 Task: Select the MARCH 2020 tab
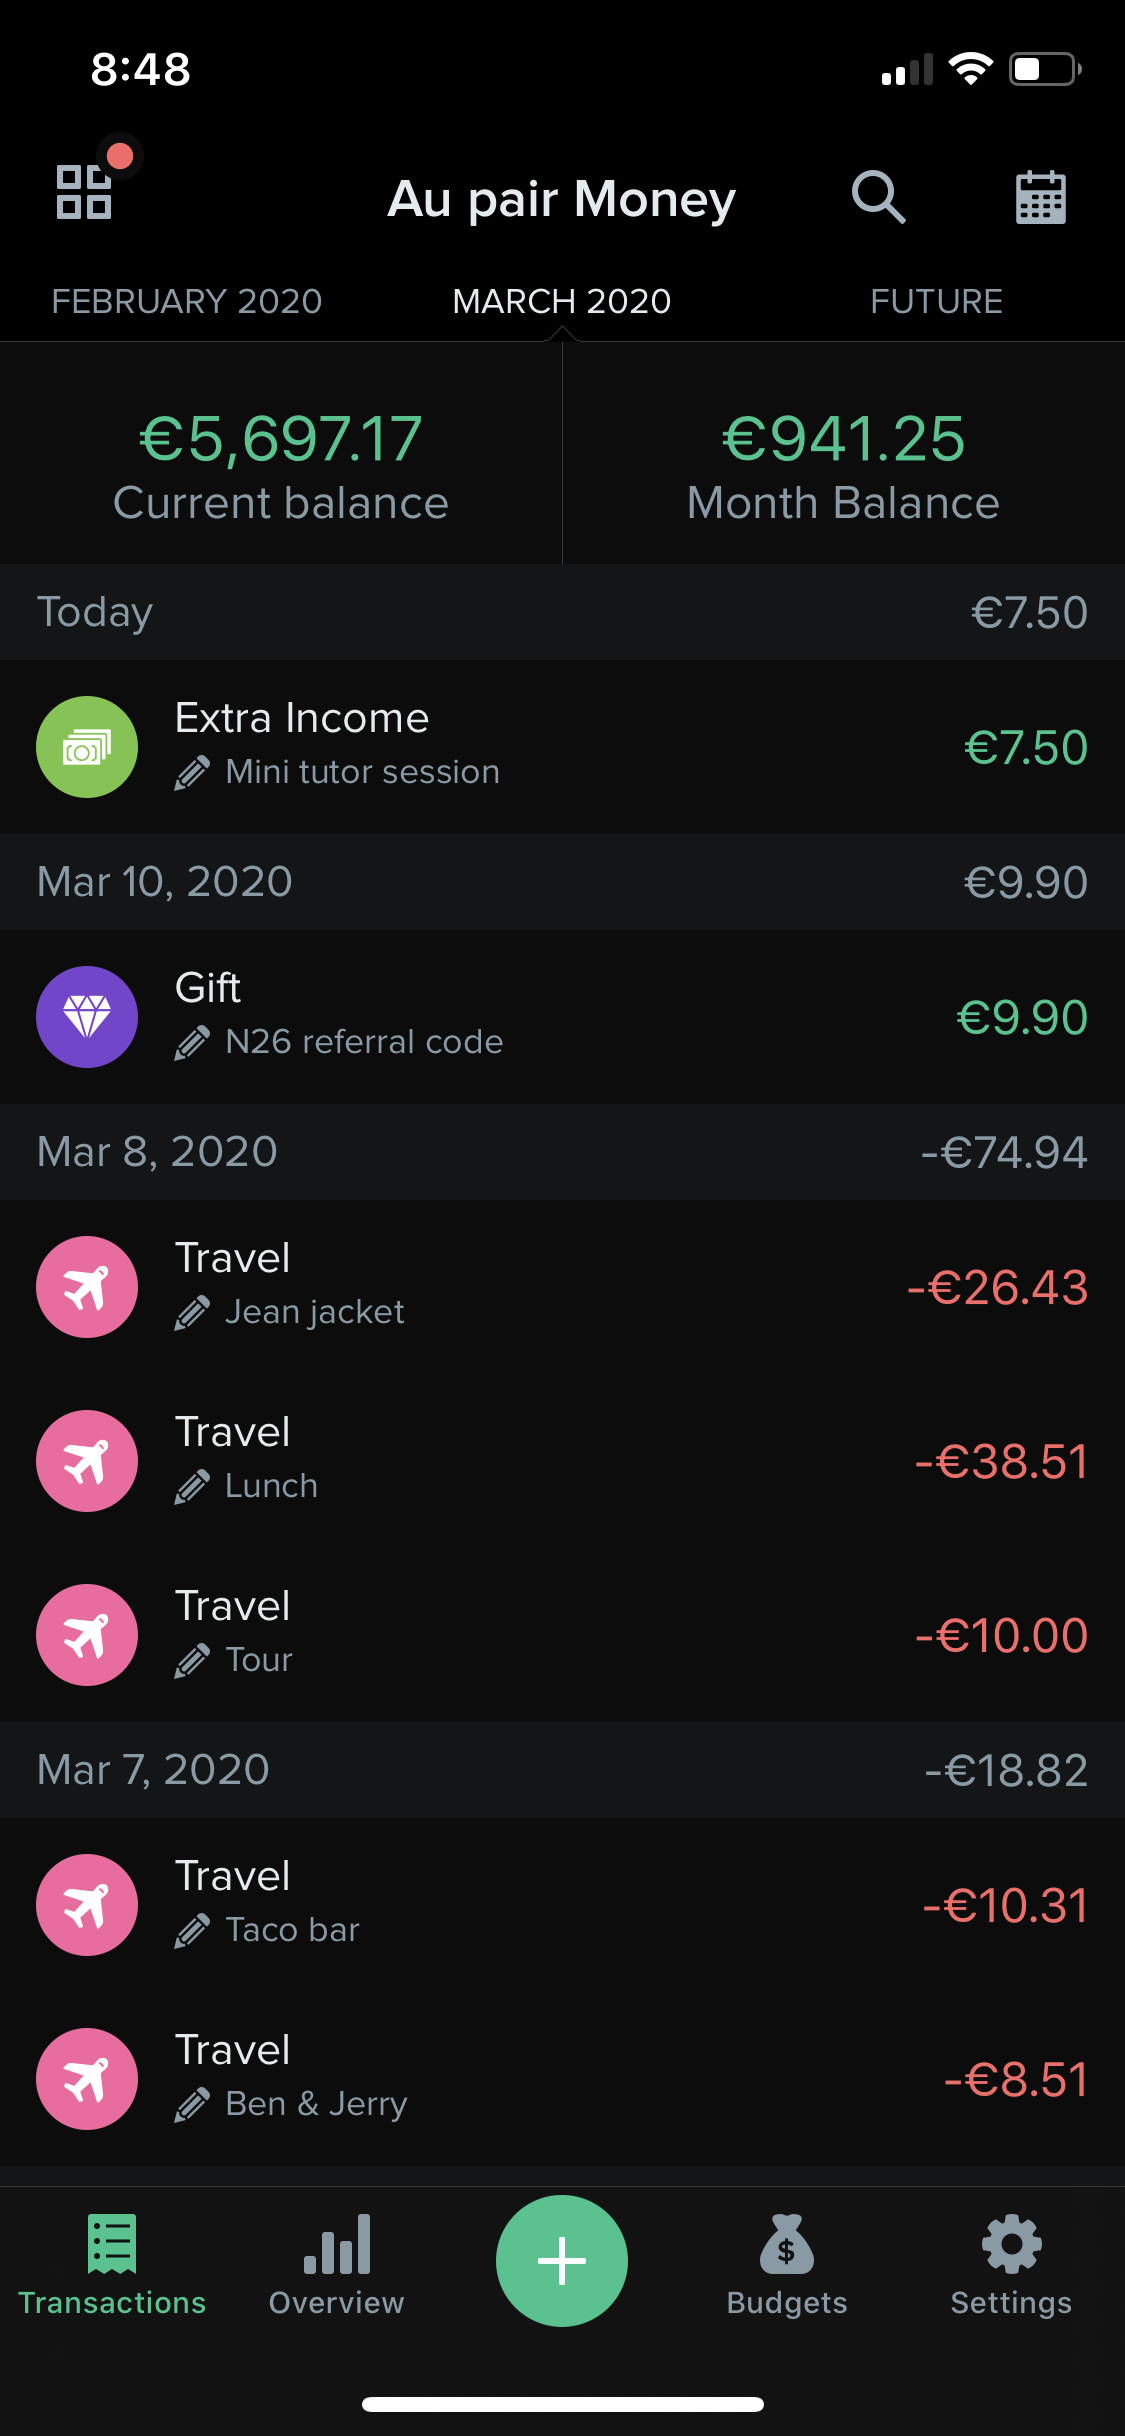pyautogui.click(x=562, y=301)
